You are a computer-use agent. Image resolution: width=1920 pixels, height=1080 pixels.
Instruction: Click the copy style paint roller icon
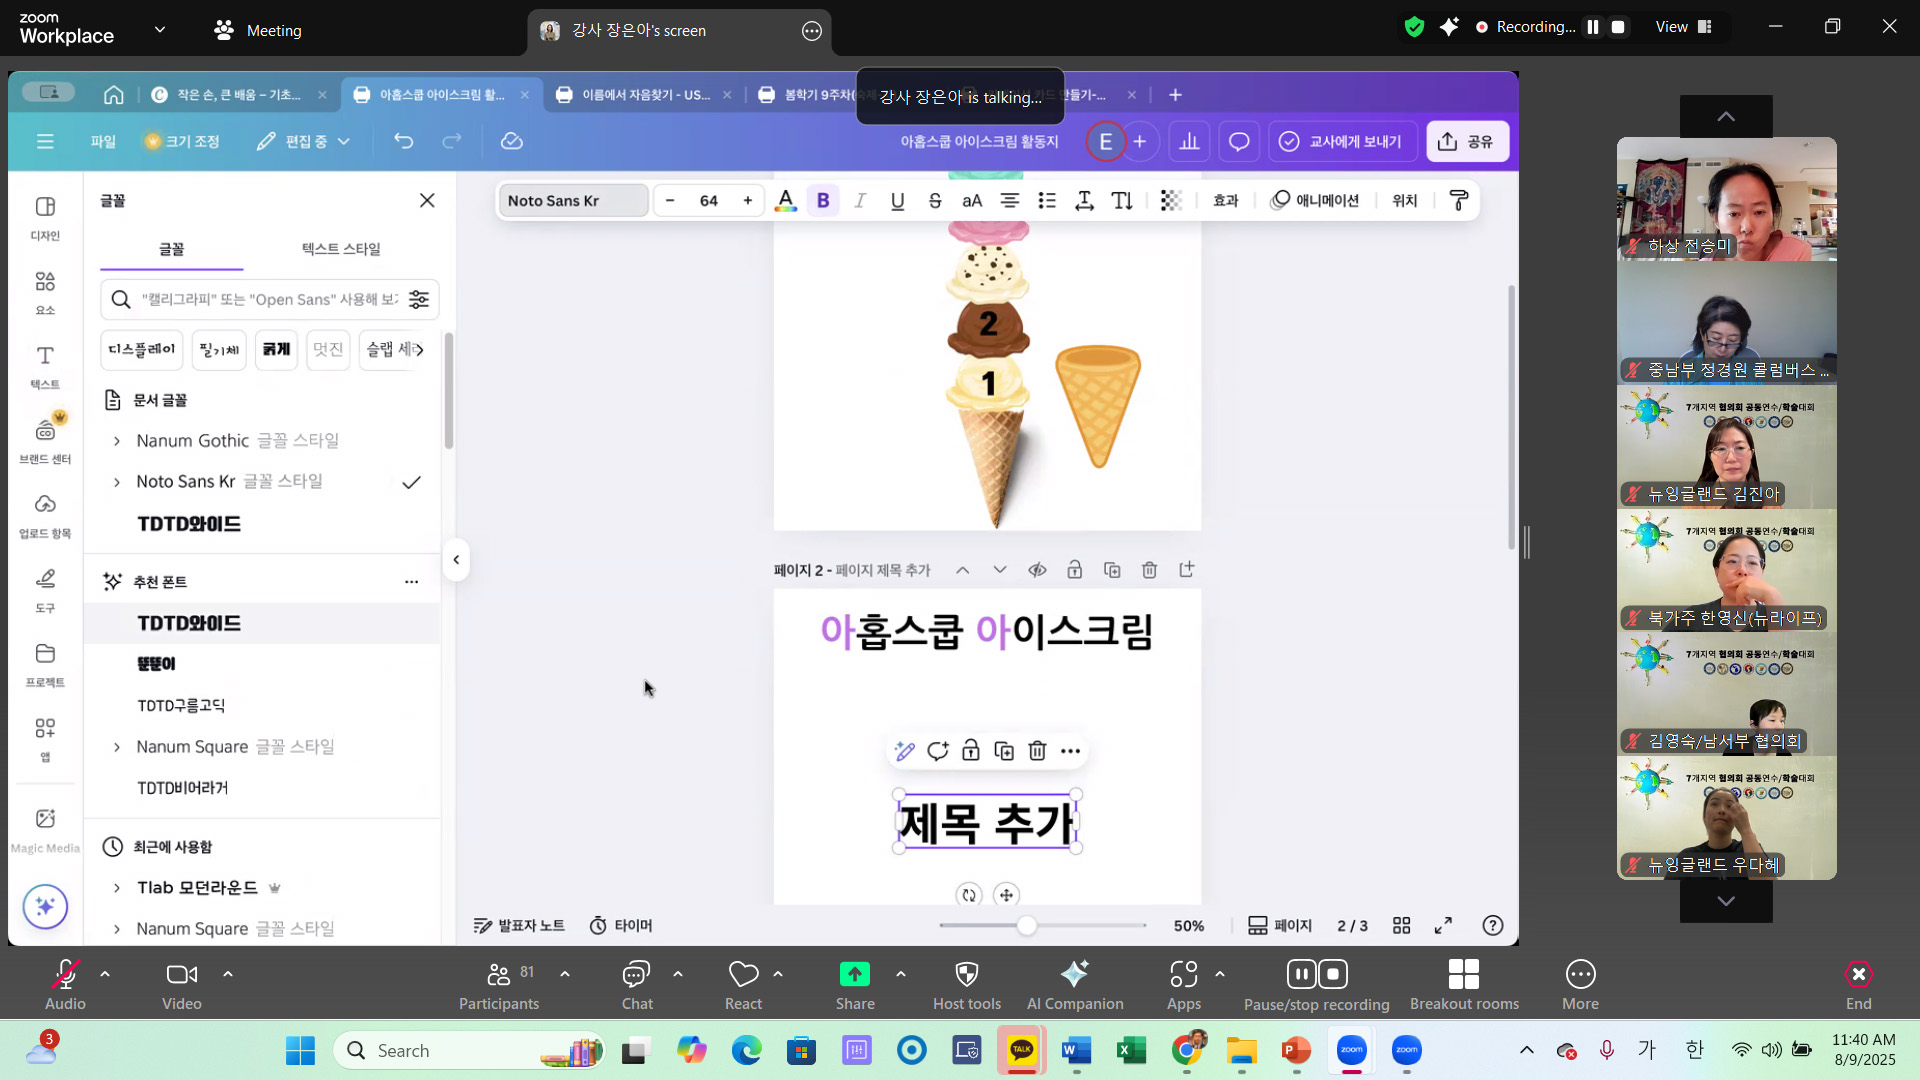click(1459, 201)
